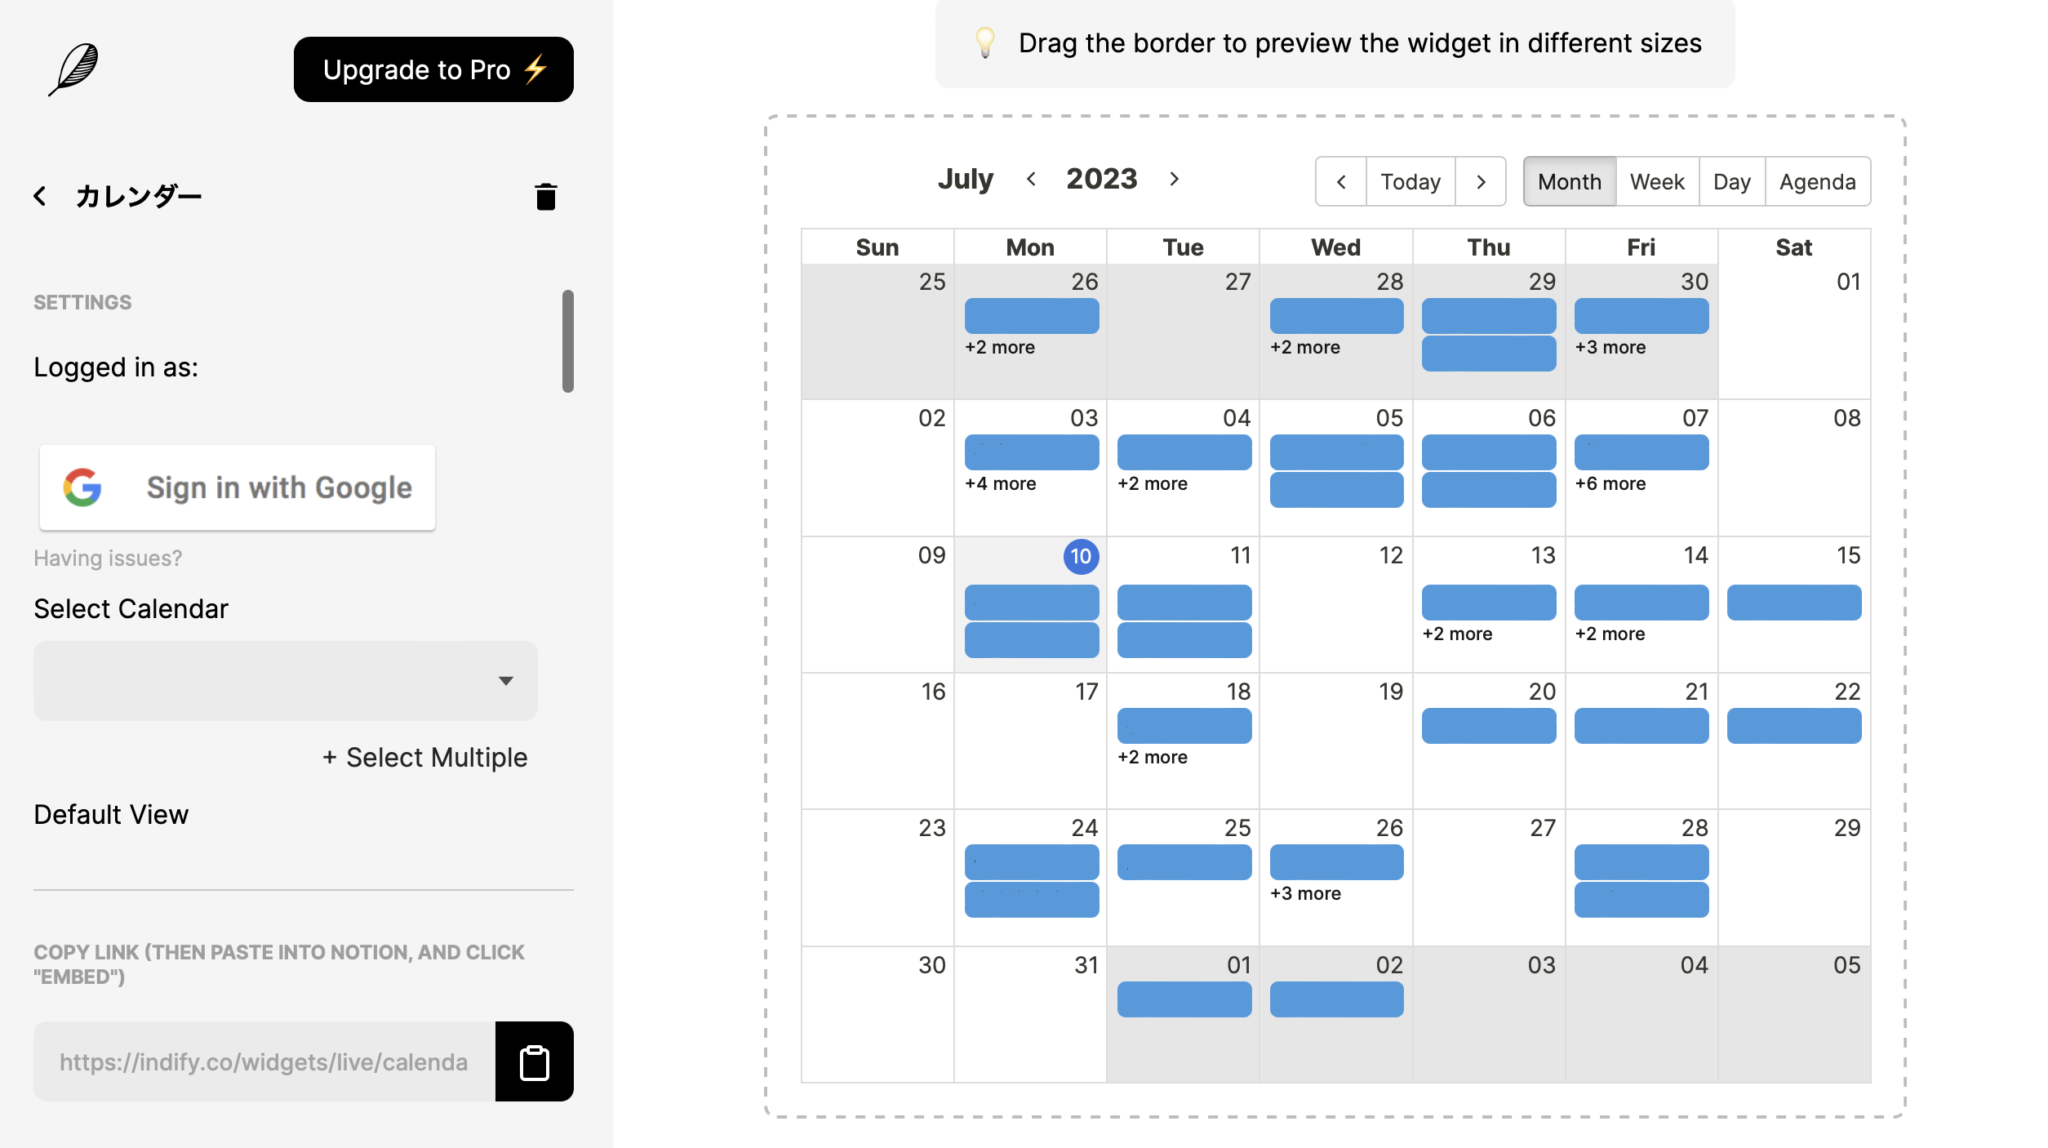
Task: Go to the previous month beside July
Action: (x=1031, y=178)
